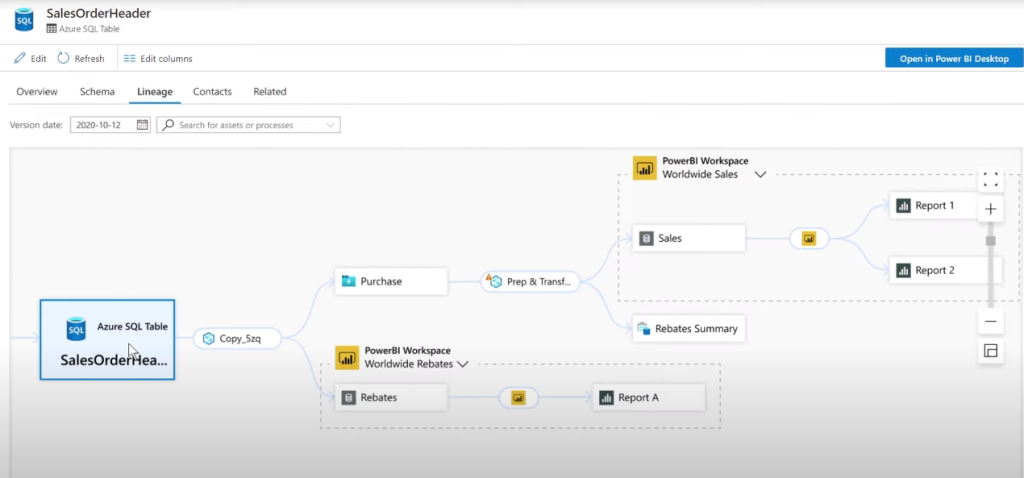
Task: Select the Lineage tab
Action: coord(155,91)
